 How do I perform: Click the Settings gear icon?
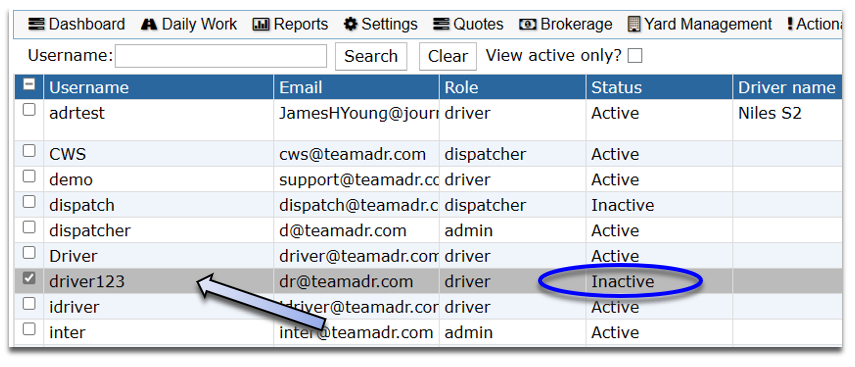point(351,25)
